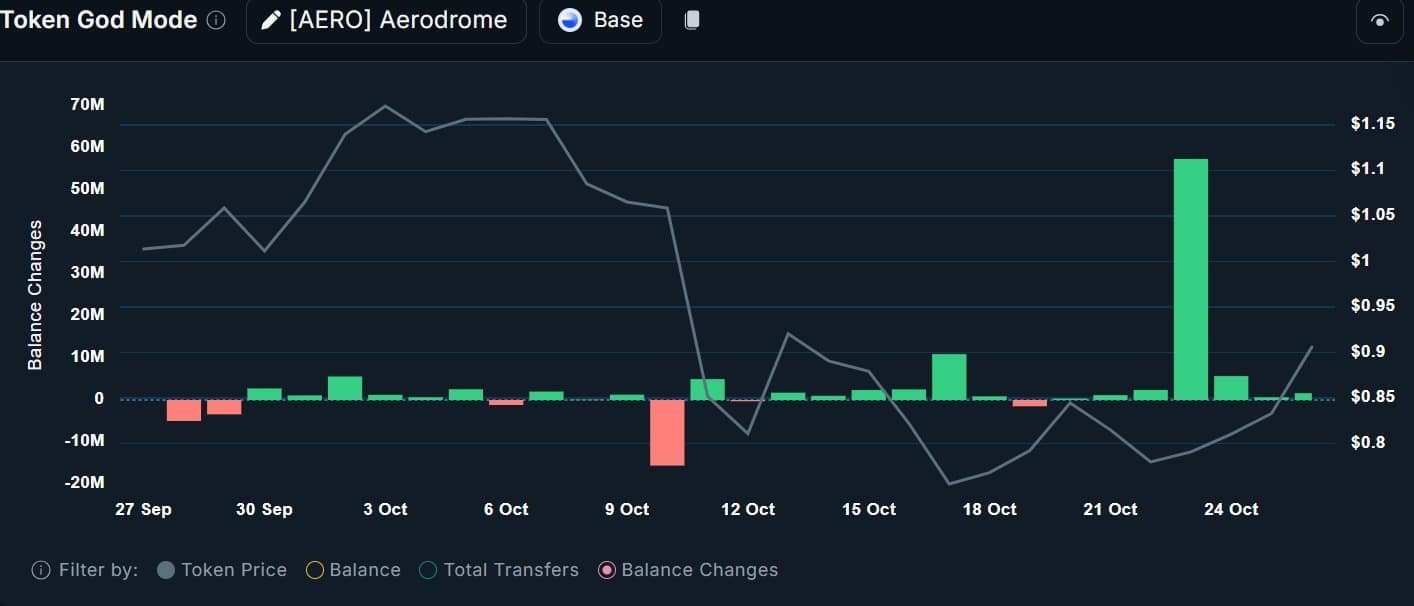This screenshot has width=1414, height=606.
Task: Enable the Total Transfers filter
Action: pyautogui.click(x=499, y=570)
